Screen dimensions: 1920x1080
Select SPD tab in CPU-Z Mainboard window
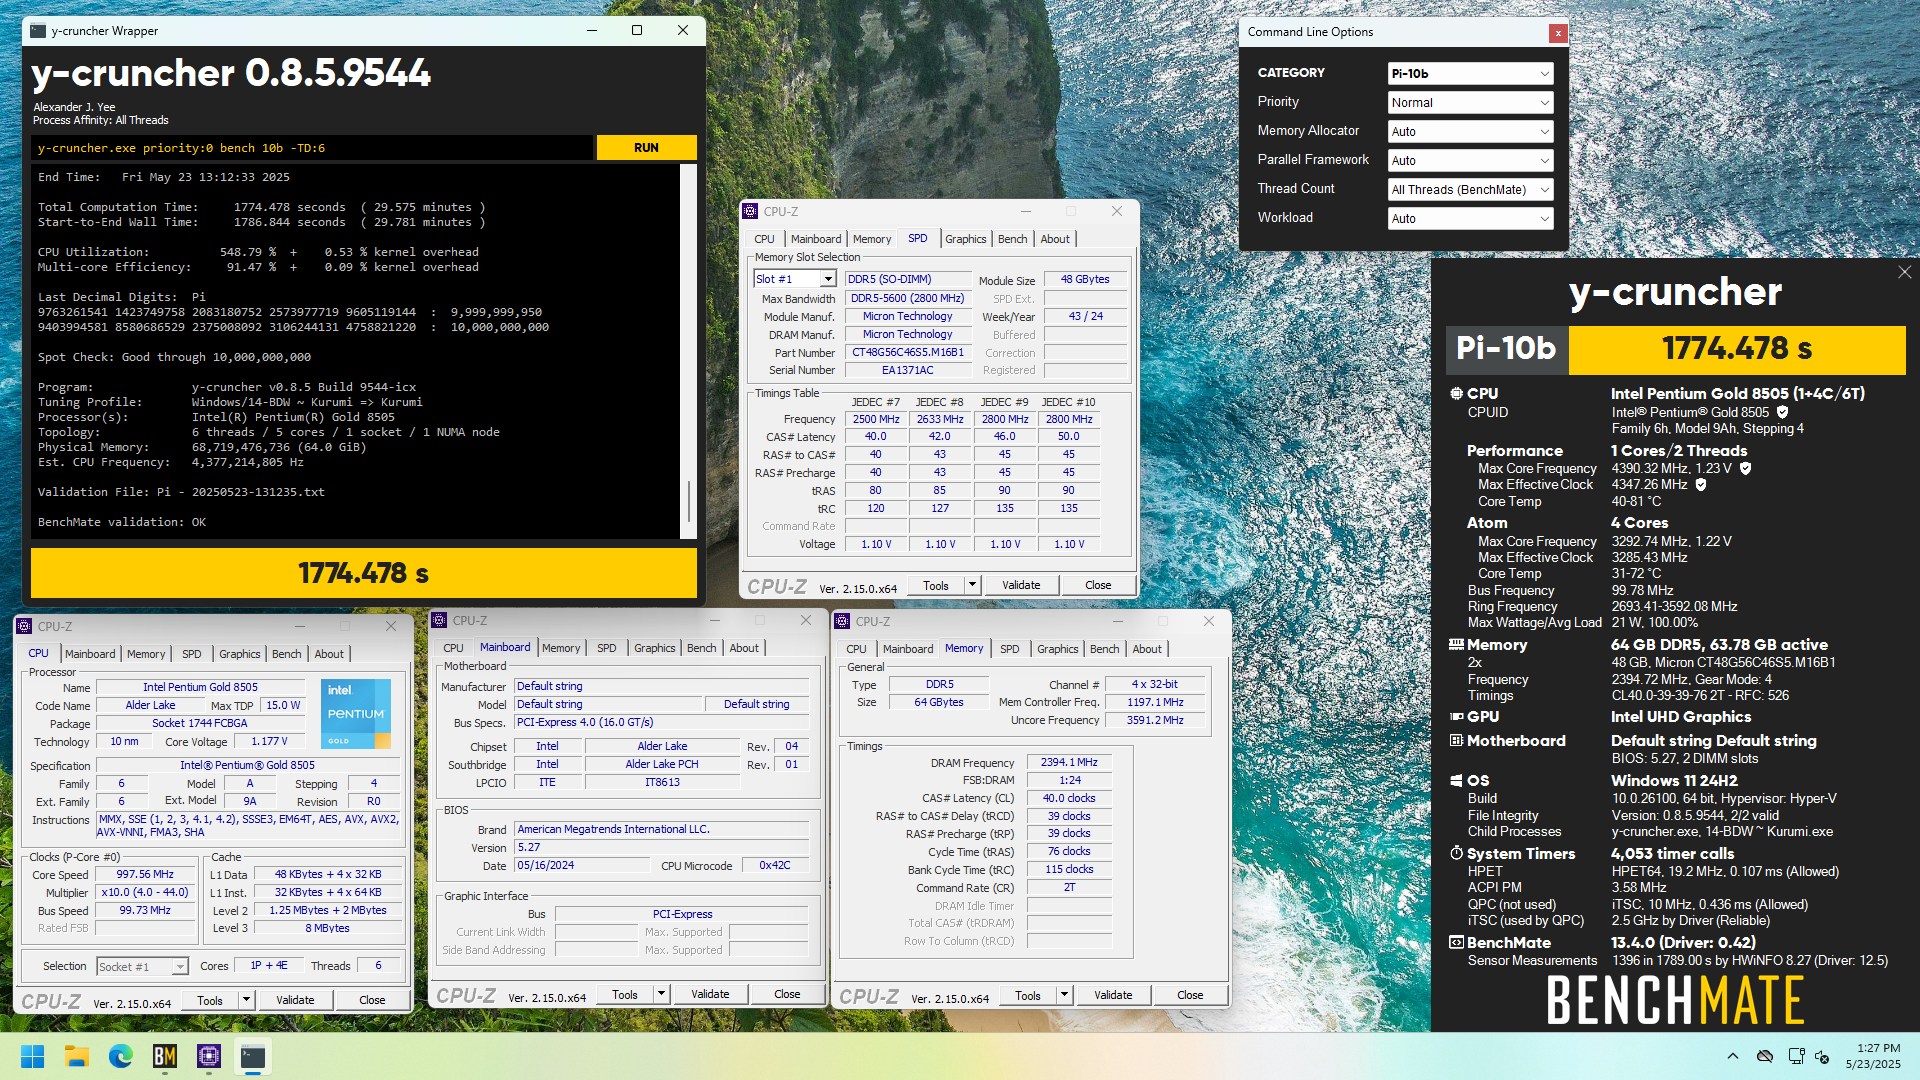tap(606, 648)
